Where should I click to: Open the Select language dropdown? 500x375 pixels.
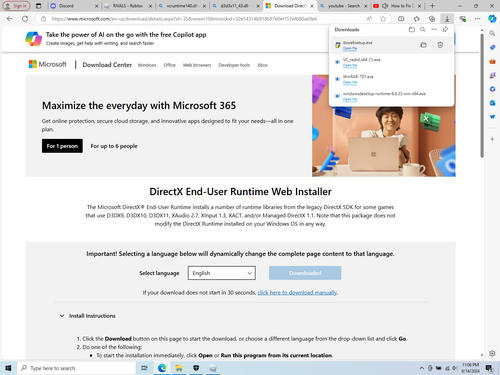[x=222, y=273]
